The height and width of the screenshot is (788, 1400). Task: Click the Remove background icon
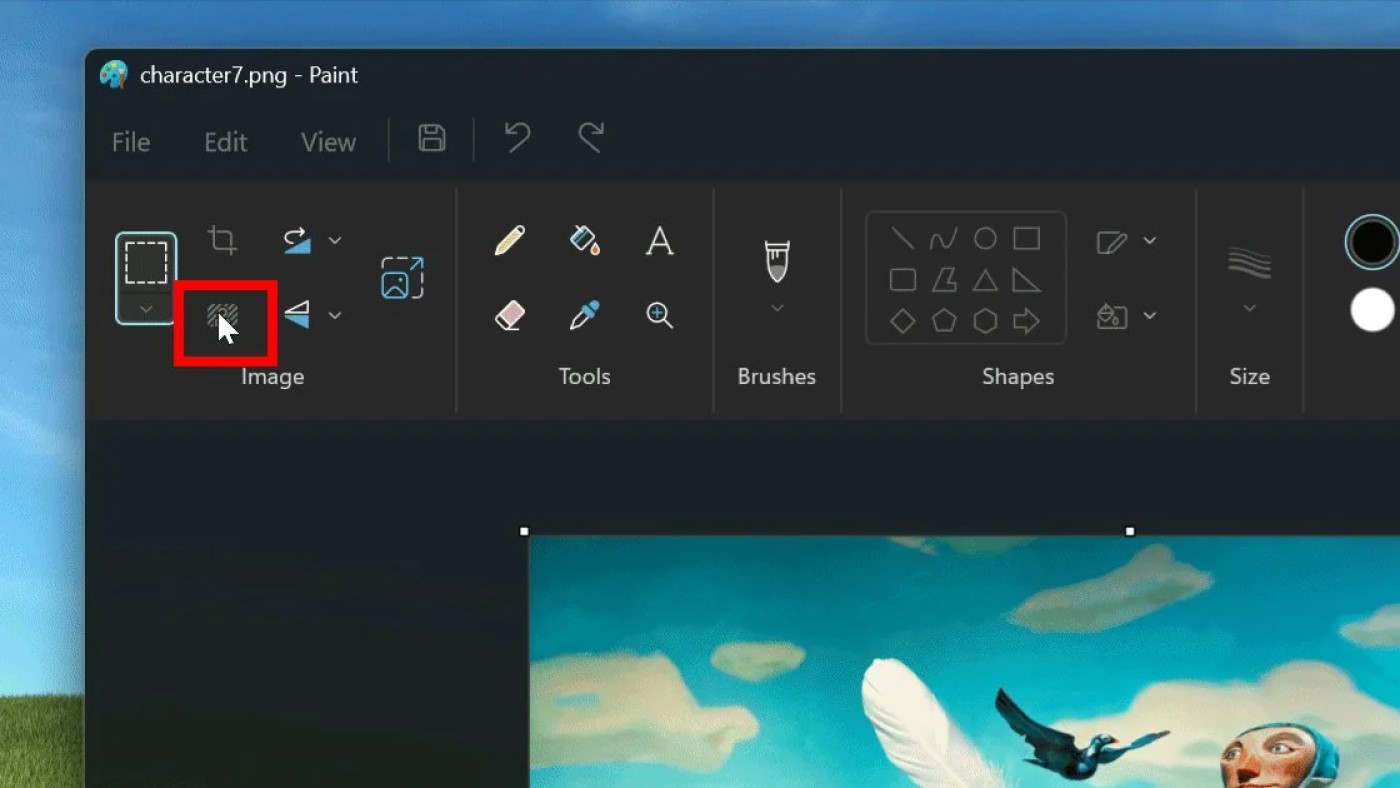[222, 316]
